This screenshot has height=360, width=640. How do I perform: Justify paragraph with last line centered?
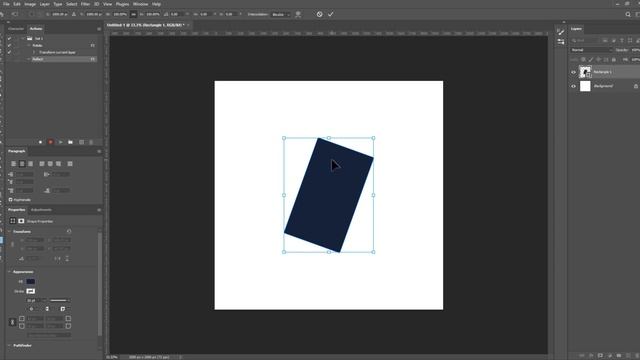pos(50,164)
